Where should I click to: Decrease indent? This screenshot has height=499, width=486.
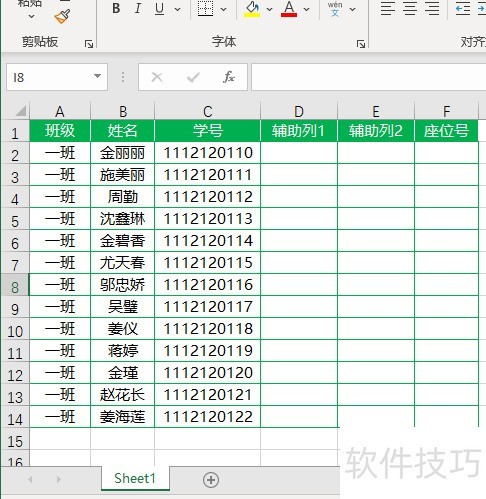tap(463, 9)
